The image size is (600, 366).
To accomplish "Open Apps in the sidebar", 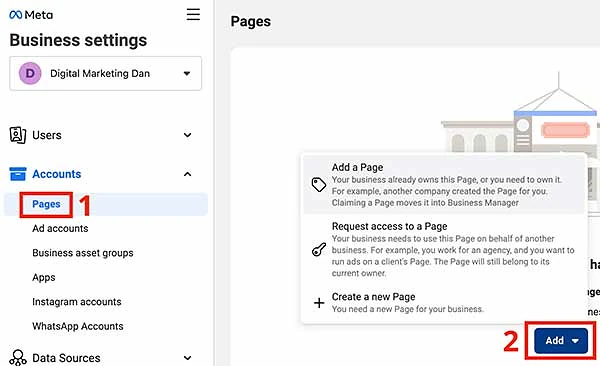I will [44, 278].
